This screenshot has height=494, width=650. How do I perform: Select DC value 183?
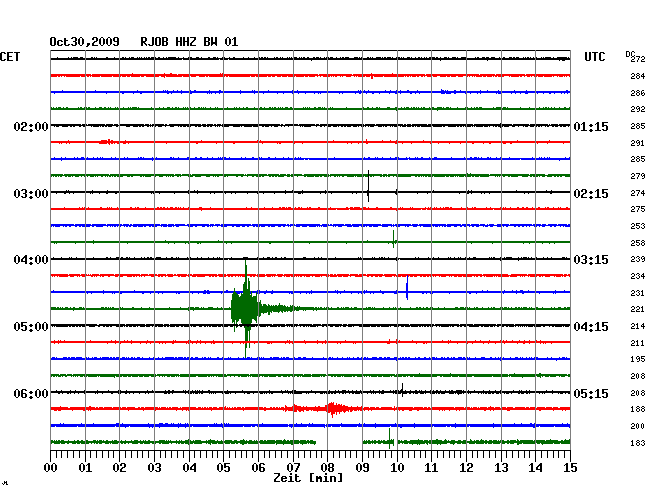coord(638,443)
